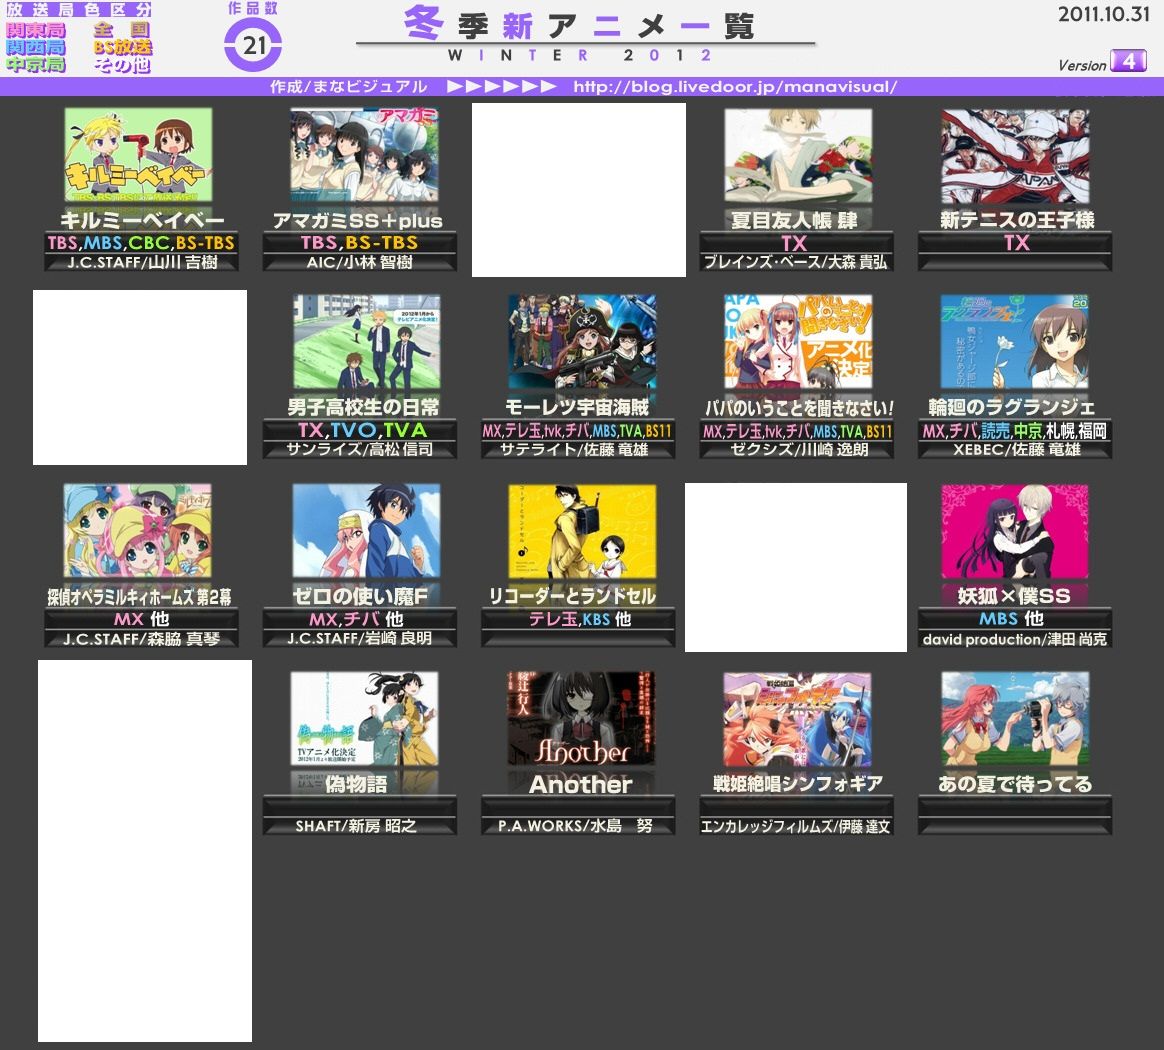This screenshot has height=1050, width=1164.
Task: Select the 夏目友人帳 肆 artwork thumbnail
Action: pos(798,156)
